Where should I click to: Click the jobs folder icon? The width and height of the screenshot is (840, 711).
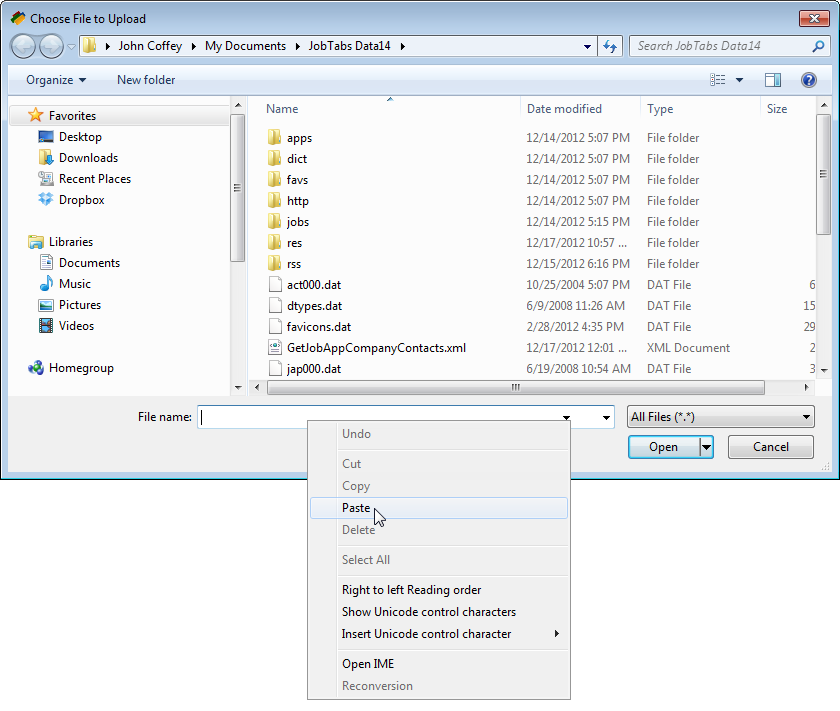point(274,221)
